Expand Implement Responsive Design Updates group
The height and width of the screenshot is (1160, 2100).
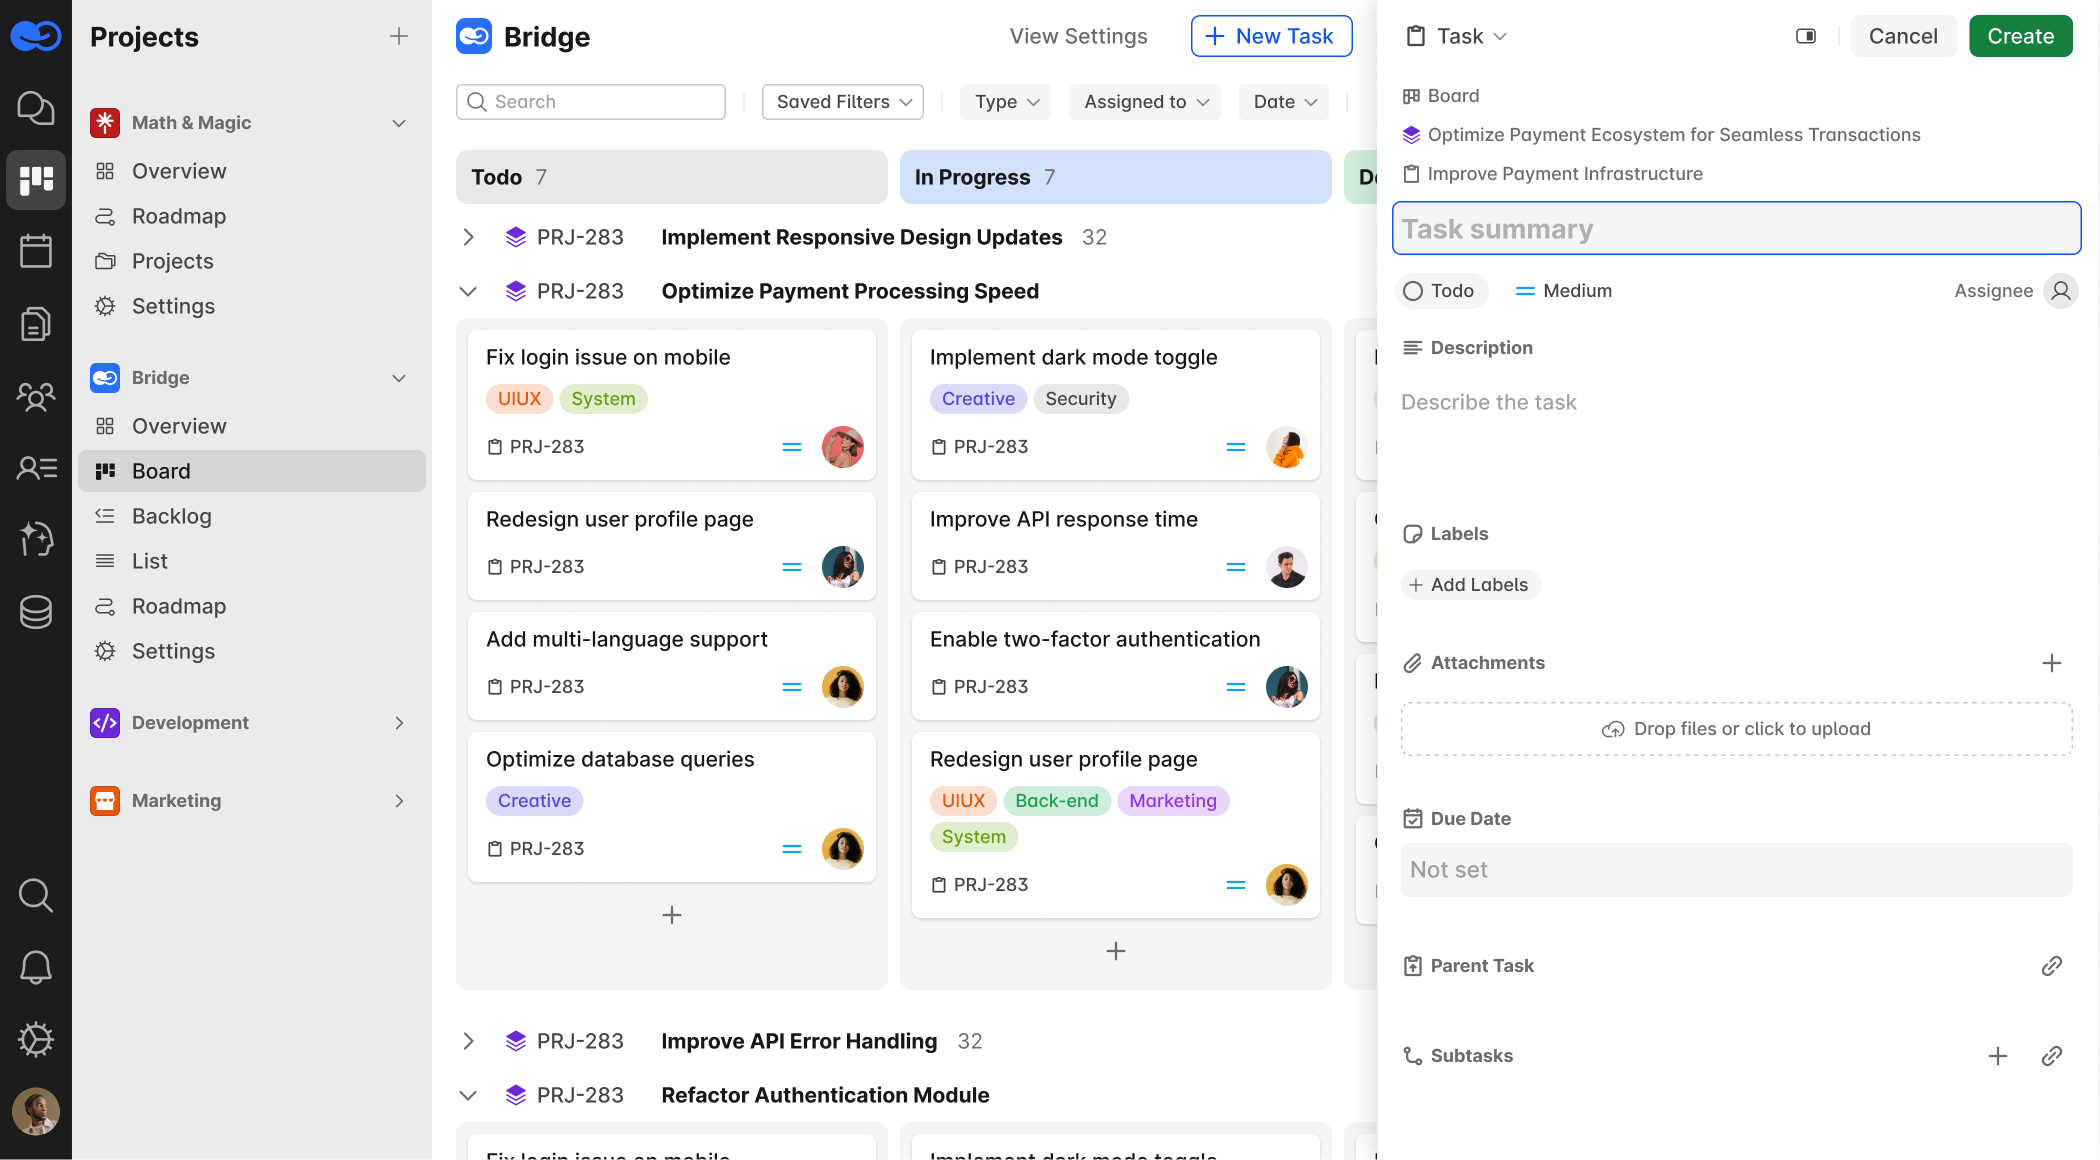point(468,237)
